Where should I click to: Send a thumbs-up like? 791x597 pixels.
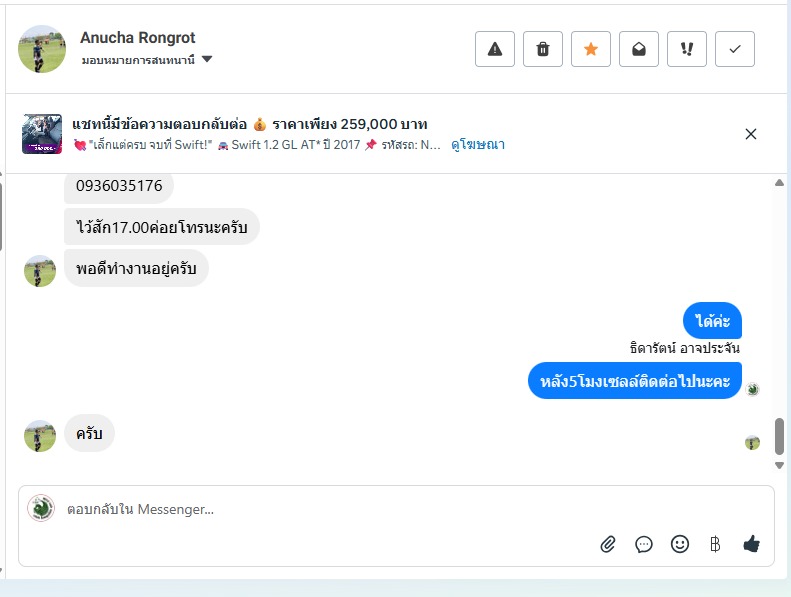pyautogui.click(x=751, y=544)
